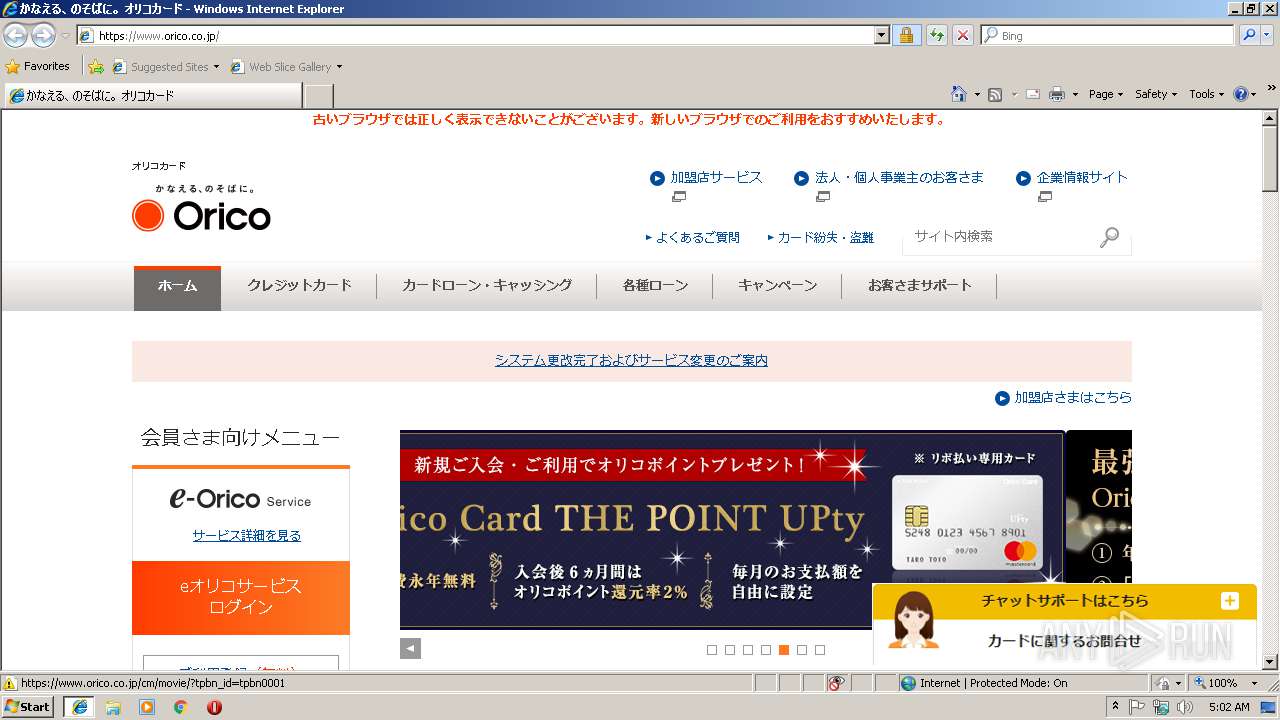Click Windows Start button
This screenshot has width=1280, height=720.
27,706
